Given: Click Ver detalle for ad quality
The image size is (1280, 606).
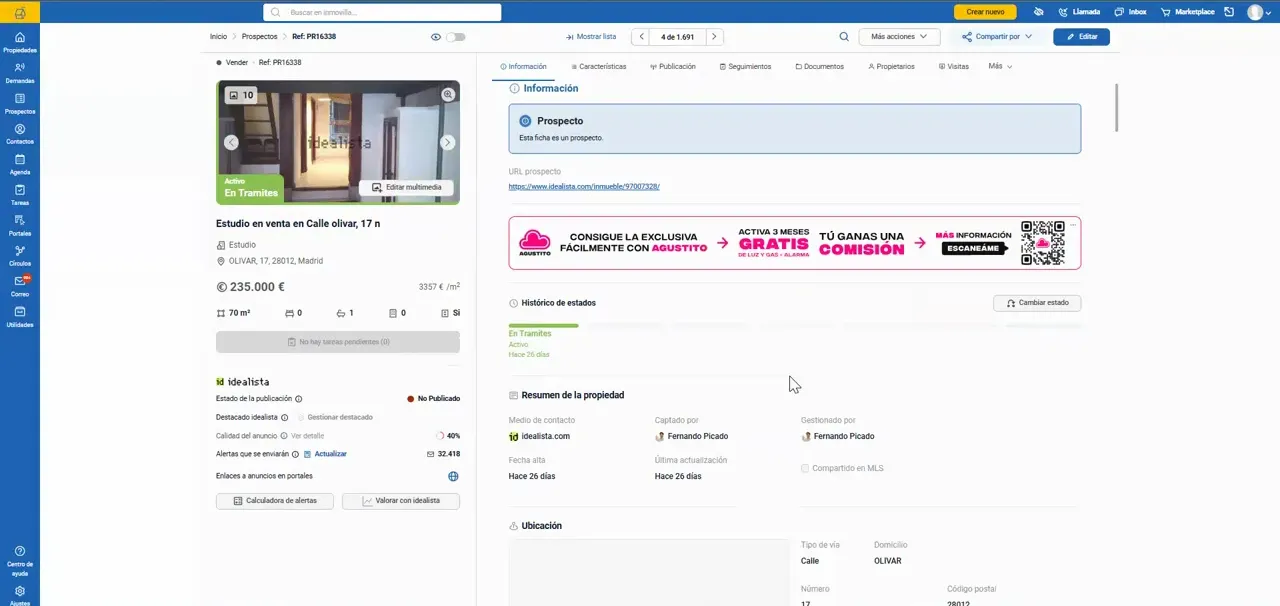Looking at the screenshot, I should 307,436.
